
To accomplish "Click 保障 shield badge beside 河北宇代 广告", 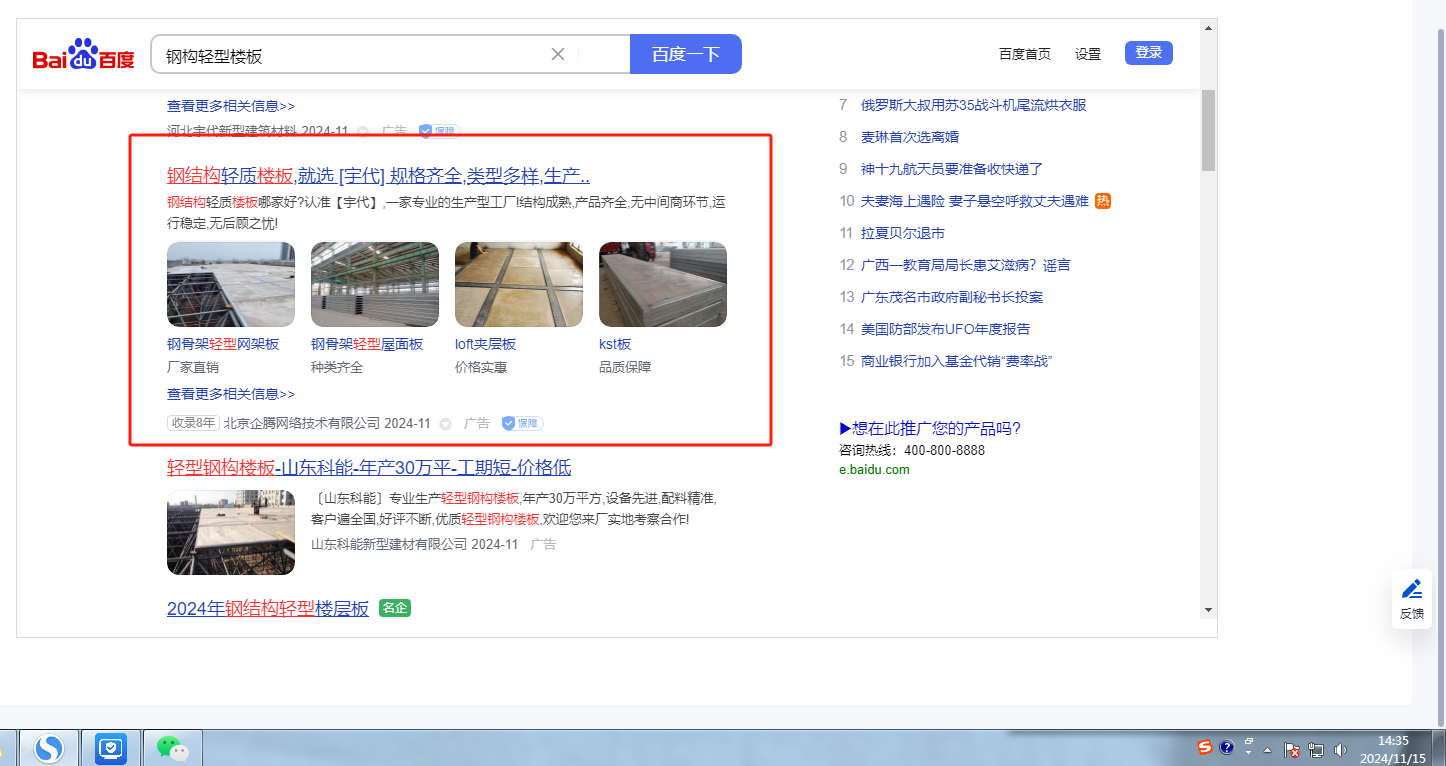I will 439,131.
